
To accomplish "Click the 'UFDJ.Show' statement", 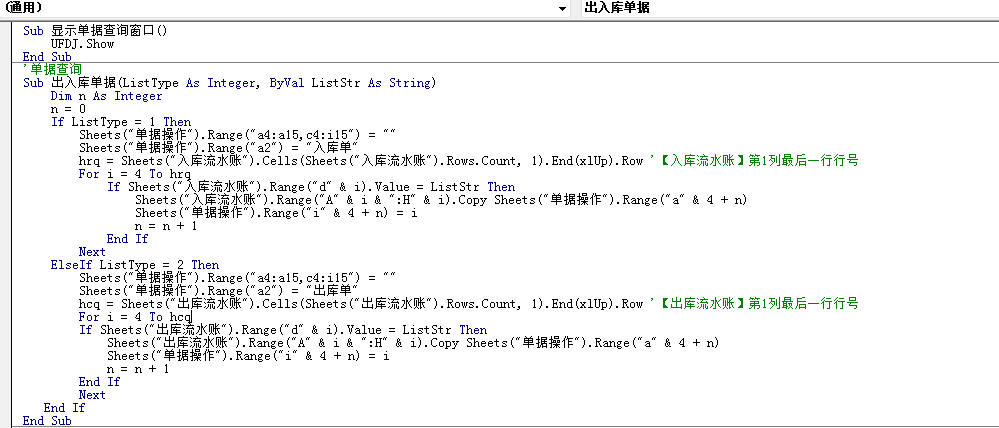I will [82, 44].
